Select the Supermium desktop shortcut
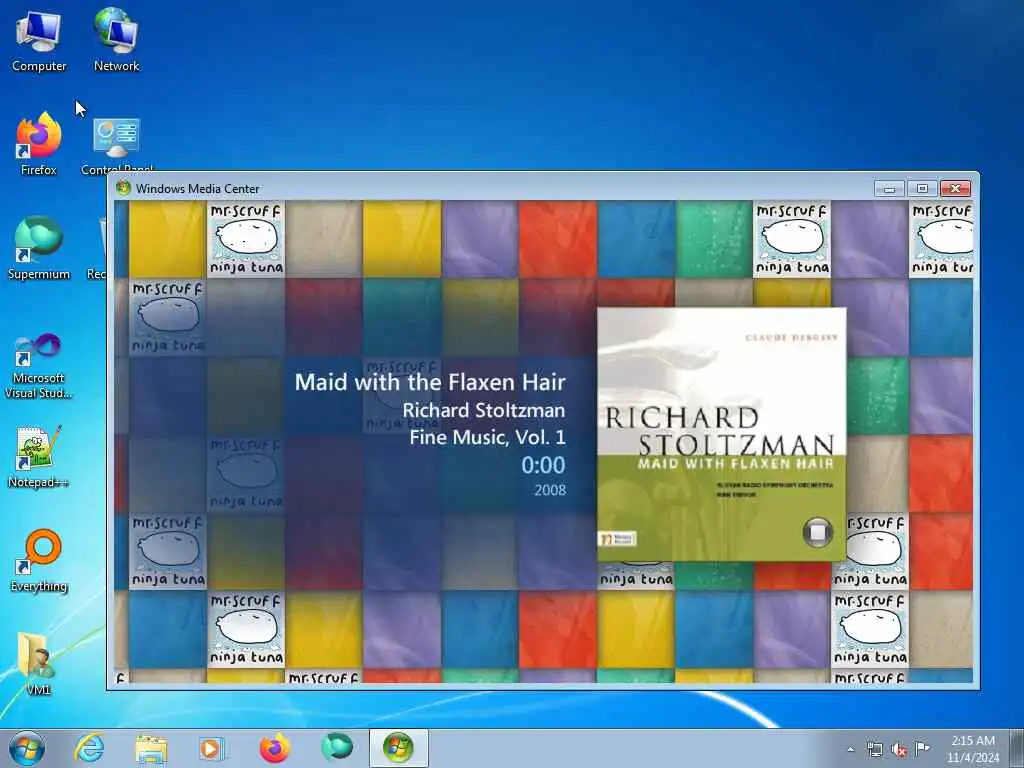Viewport: 1024px width, 768px height. 39,248
